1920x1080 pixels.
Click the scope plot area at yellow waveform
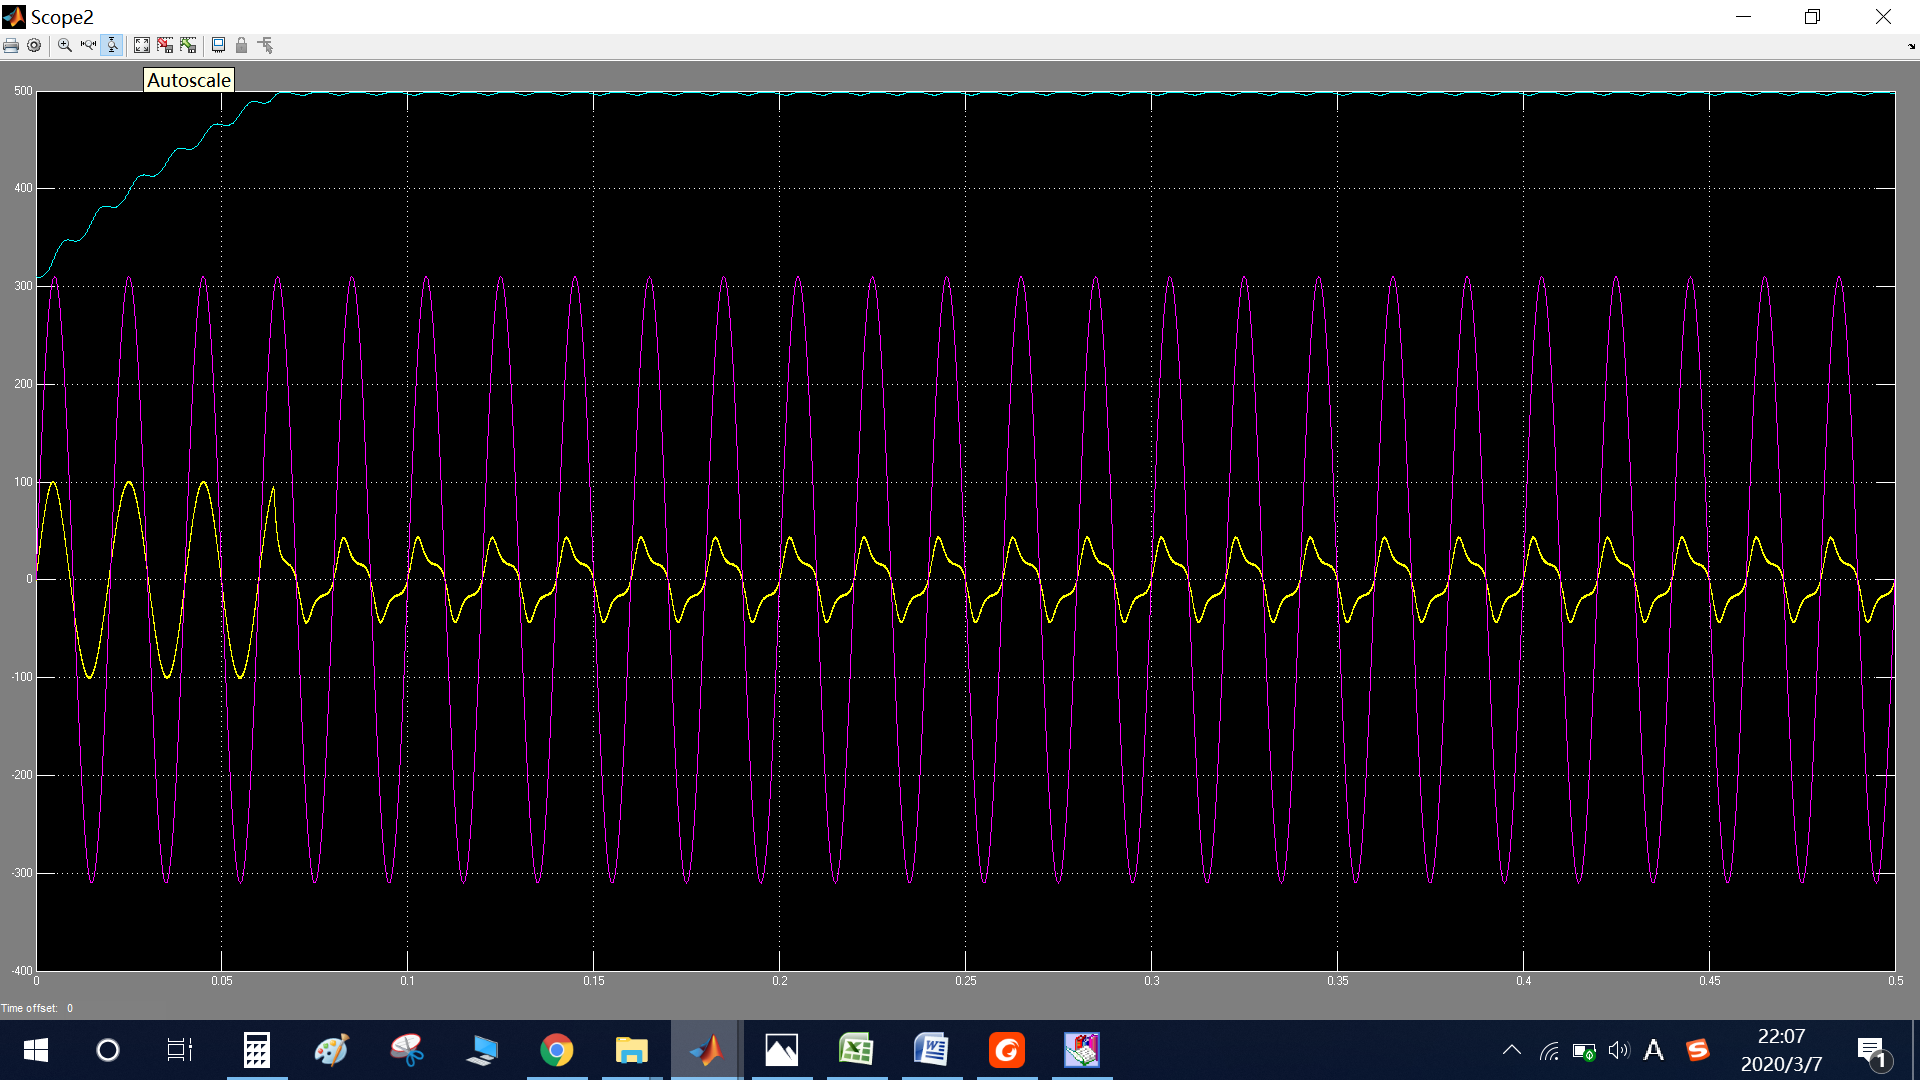(129, 484)
